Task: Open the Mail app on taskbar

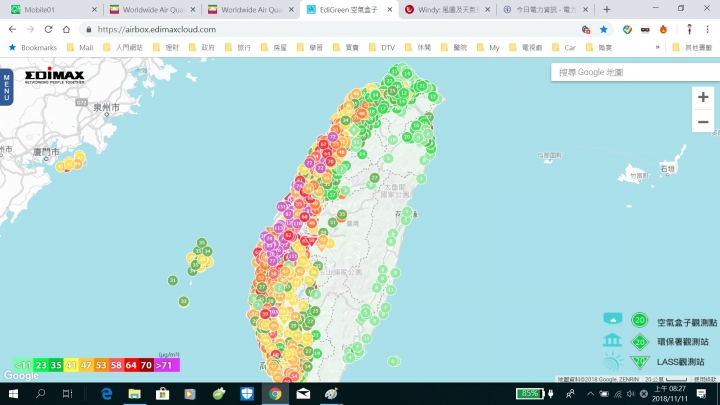Action: 303,394
